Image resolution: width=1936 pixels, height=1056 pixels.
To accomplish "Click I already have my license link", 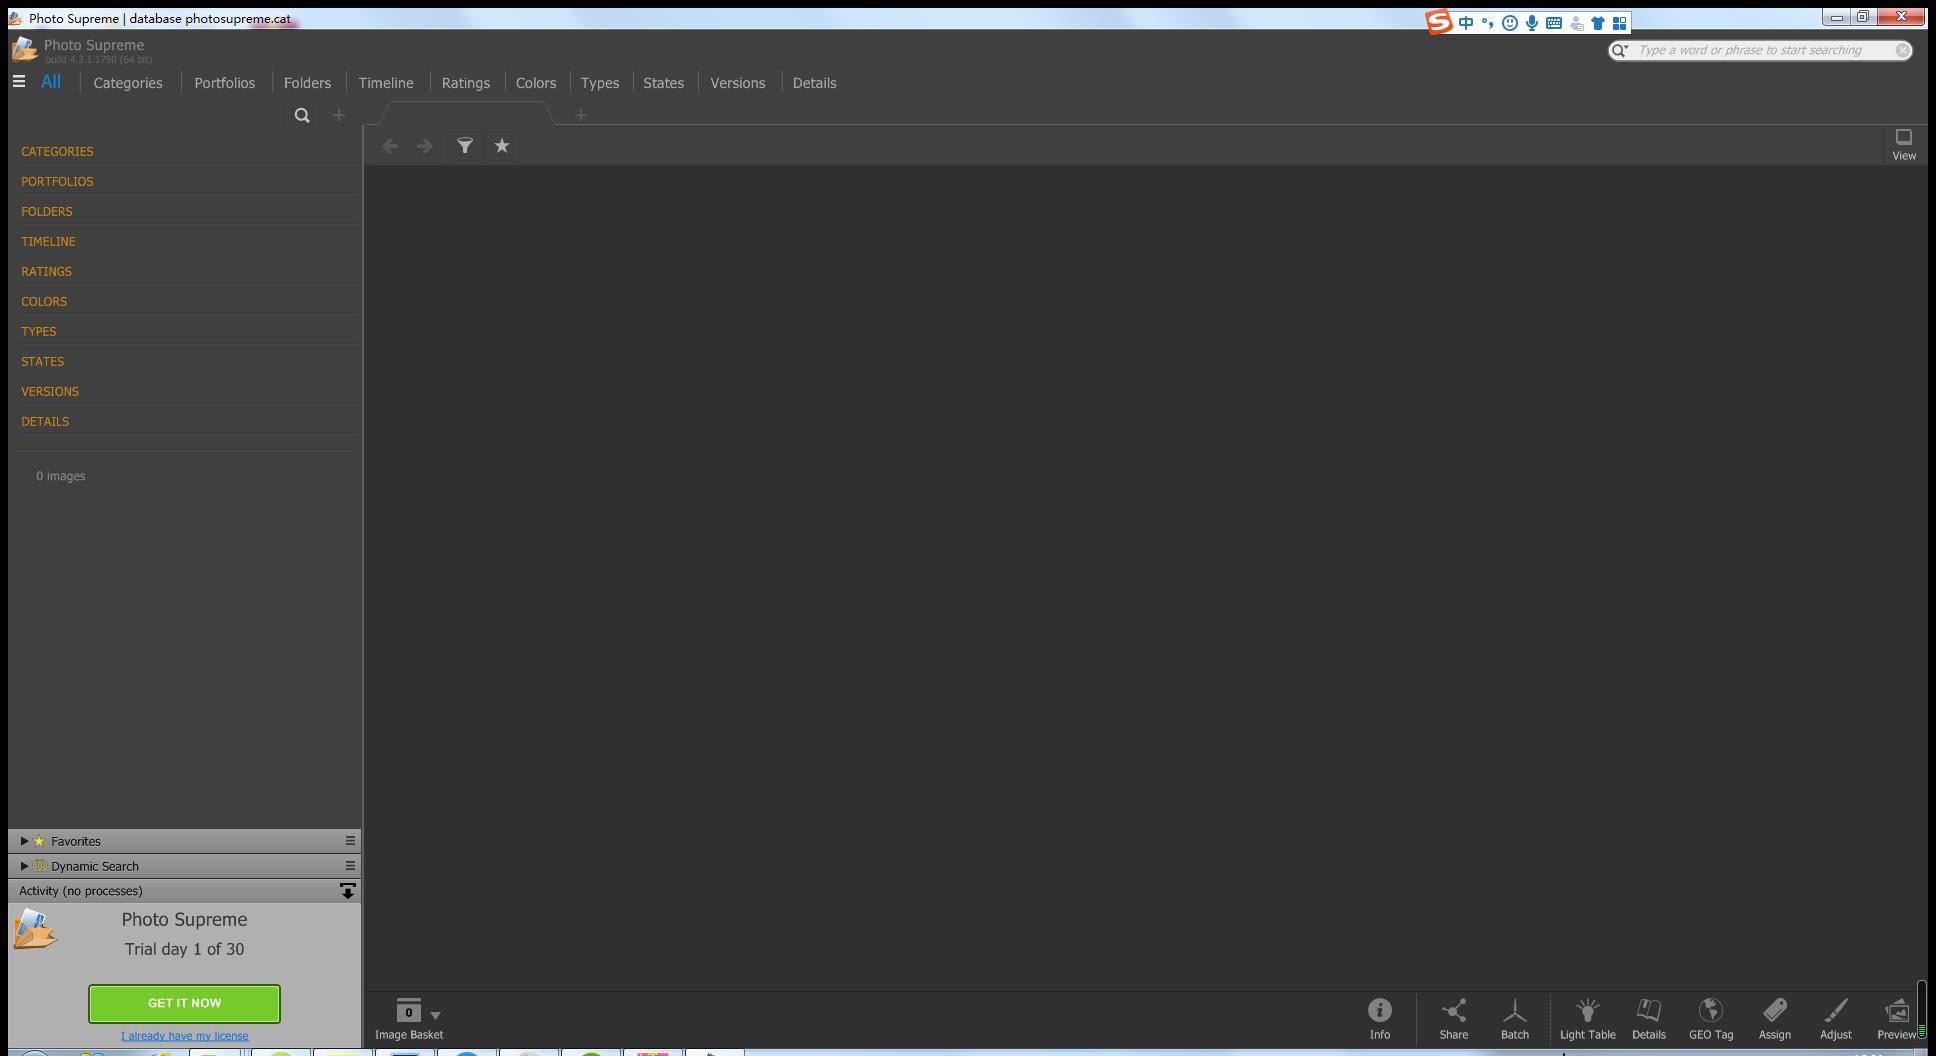I will (185, 1036).
